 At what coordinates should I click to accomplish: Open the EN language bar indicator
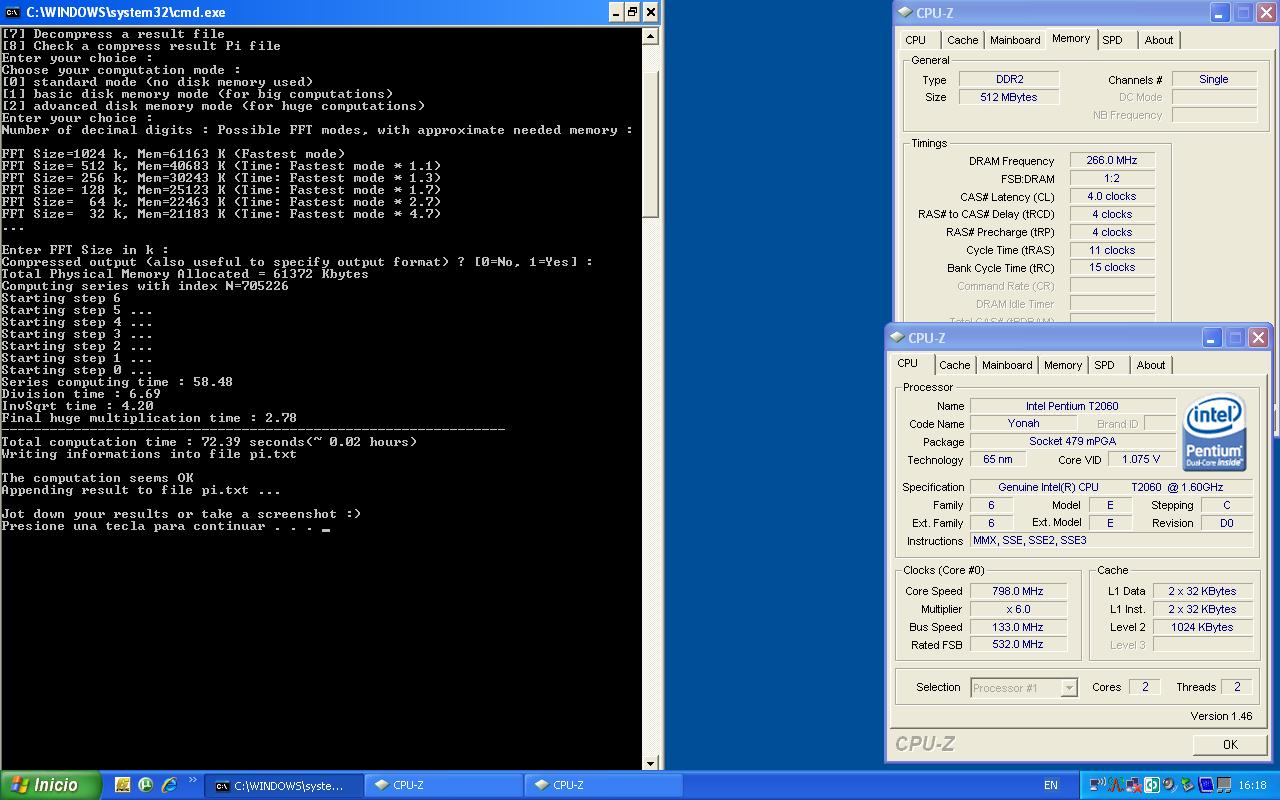1051,786
